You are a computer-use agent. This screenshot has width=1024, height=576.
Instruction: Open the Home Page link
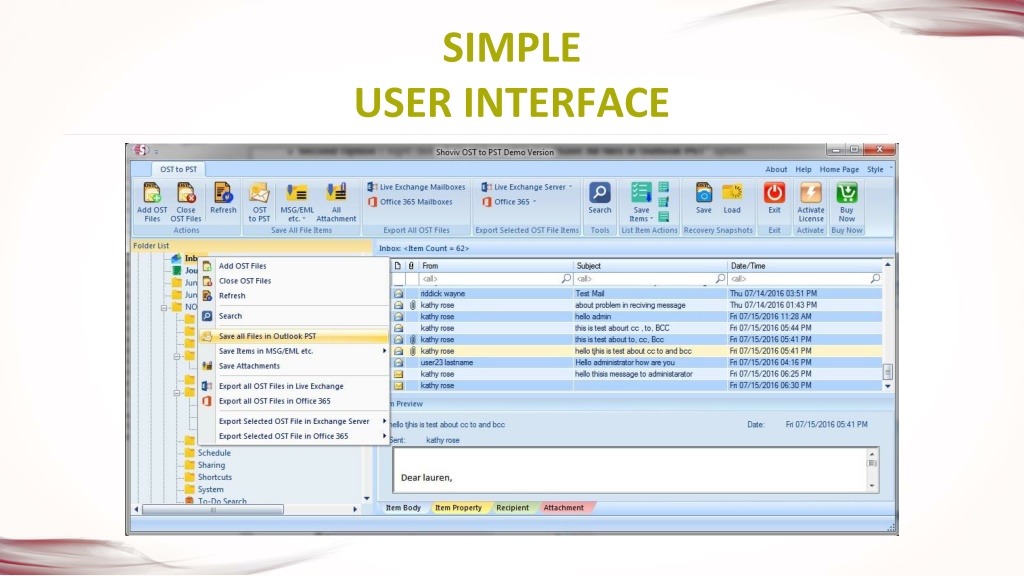point(839,169)
